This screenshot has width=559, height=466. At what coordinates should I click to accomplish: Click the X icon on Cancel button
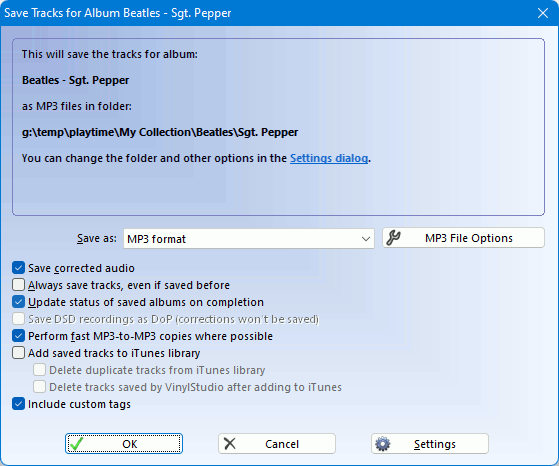click(230, 444)
